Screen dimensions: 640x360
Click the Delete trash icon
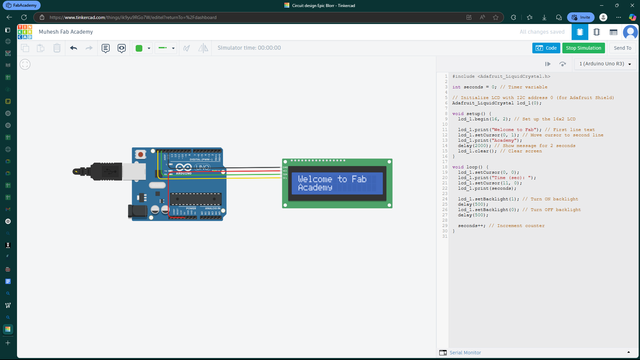tap(57, 48)
